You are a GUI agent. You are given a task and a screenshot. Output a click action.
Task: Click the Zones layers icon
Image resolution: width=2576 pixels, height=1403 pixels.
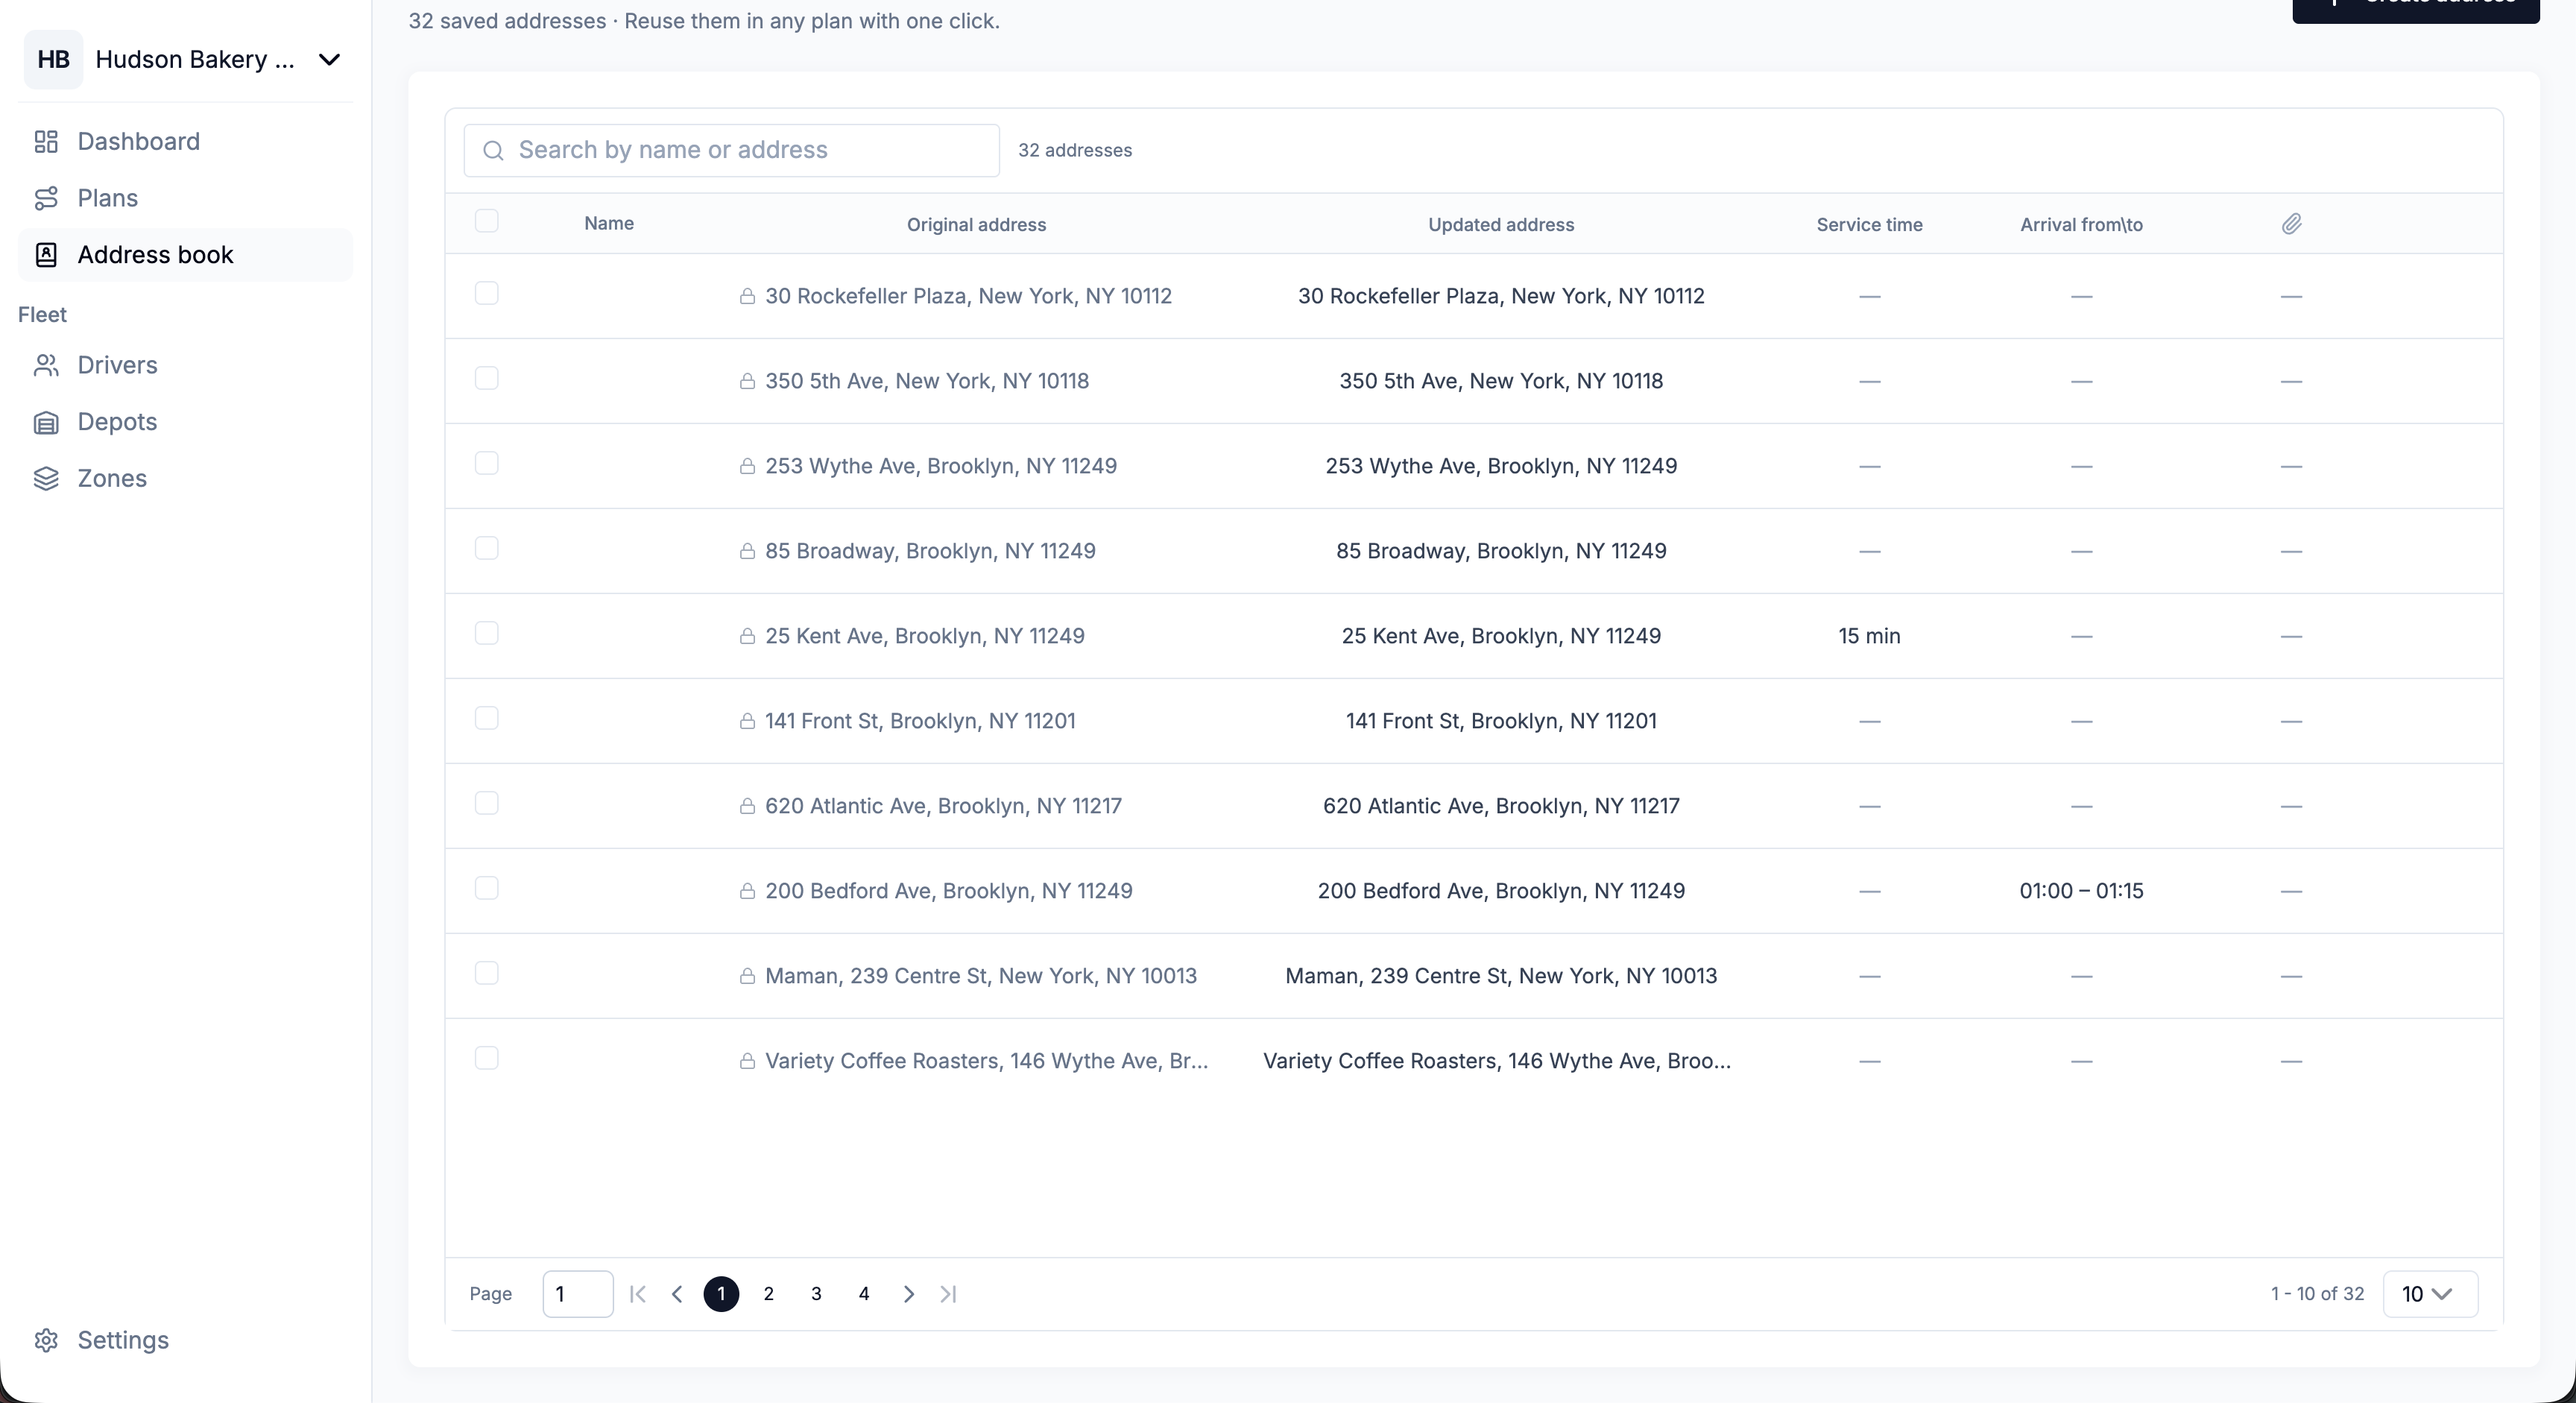46,478
